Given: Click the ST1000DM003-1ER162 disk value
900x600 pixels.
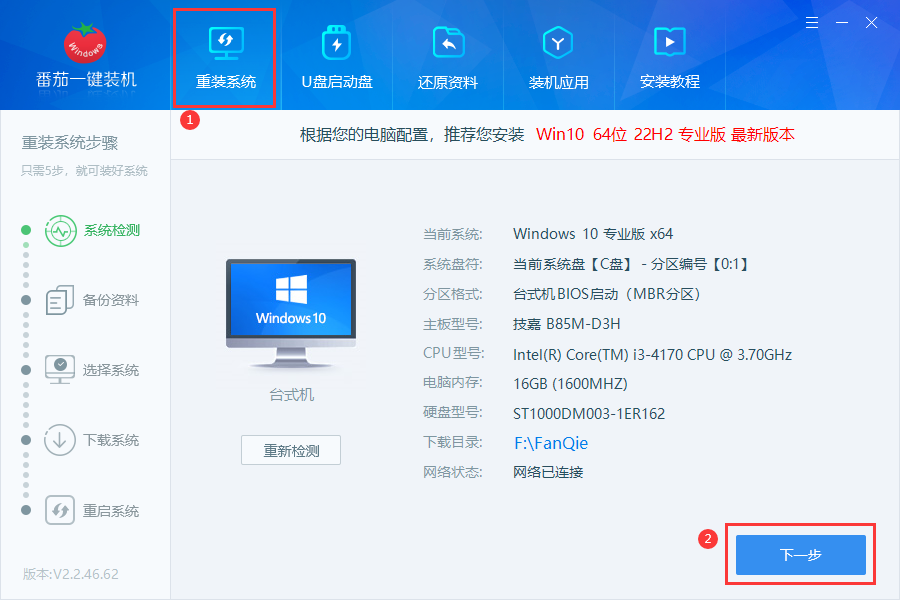Looking at the screenshot, I should pos(589,414).
